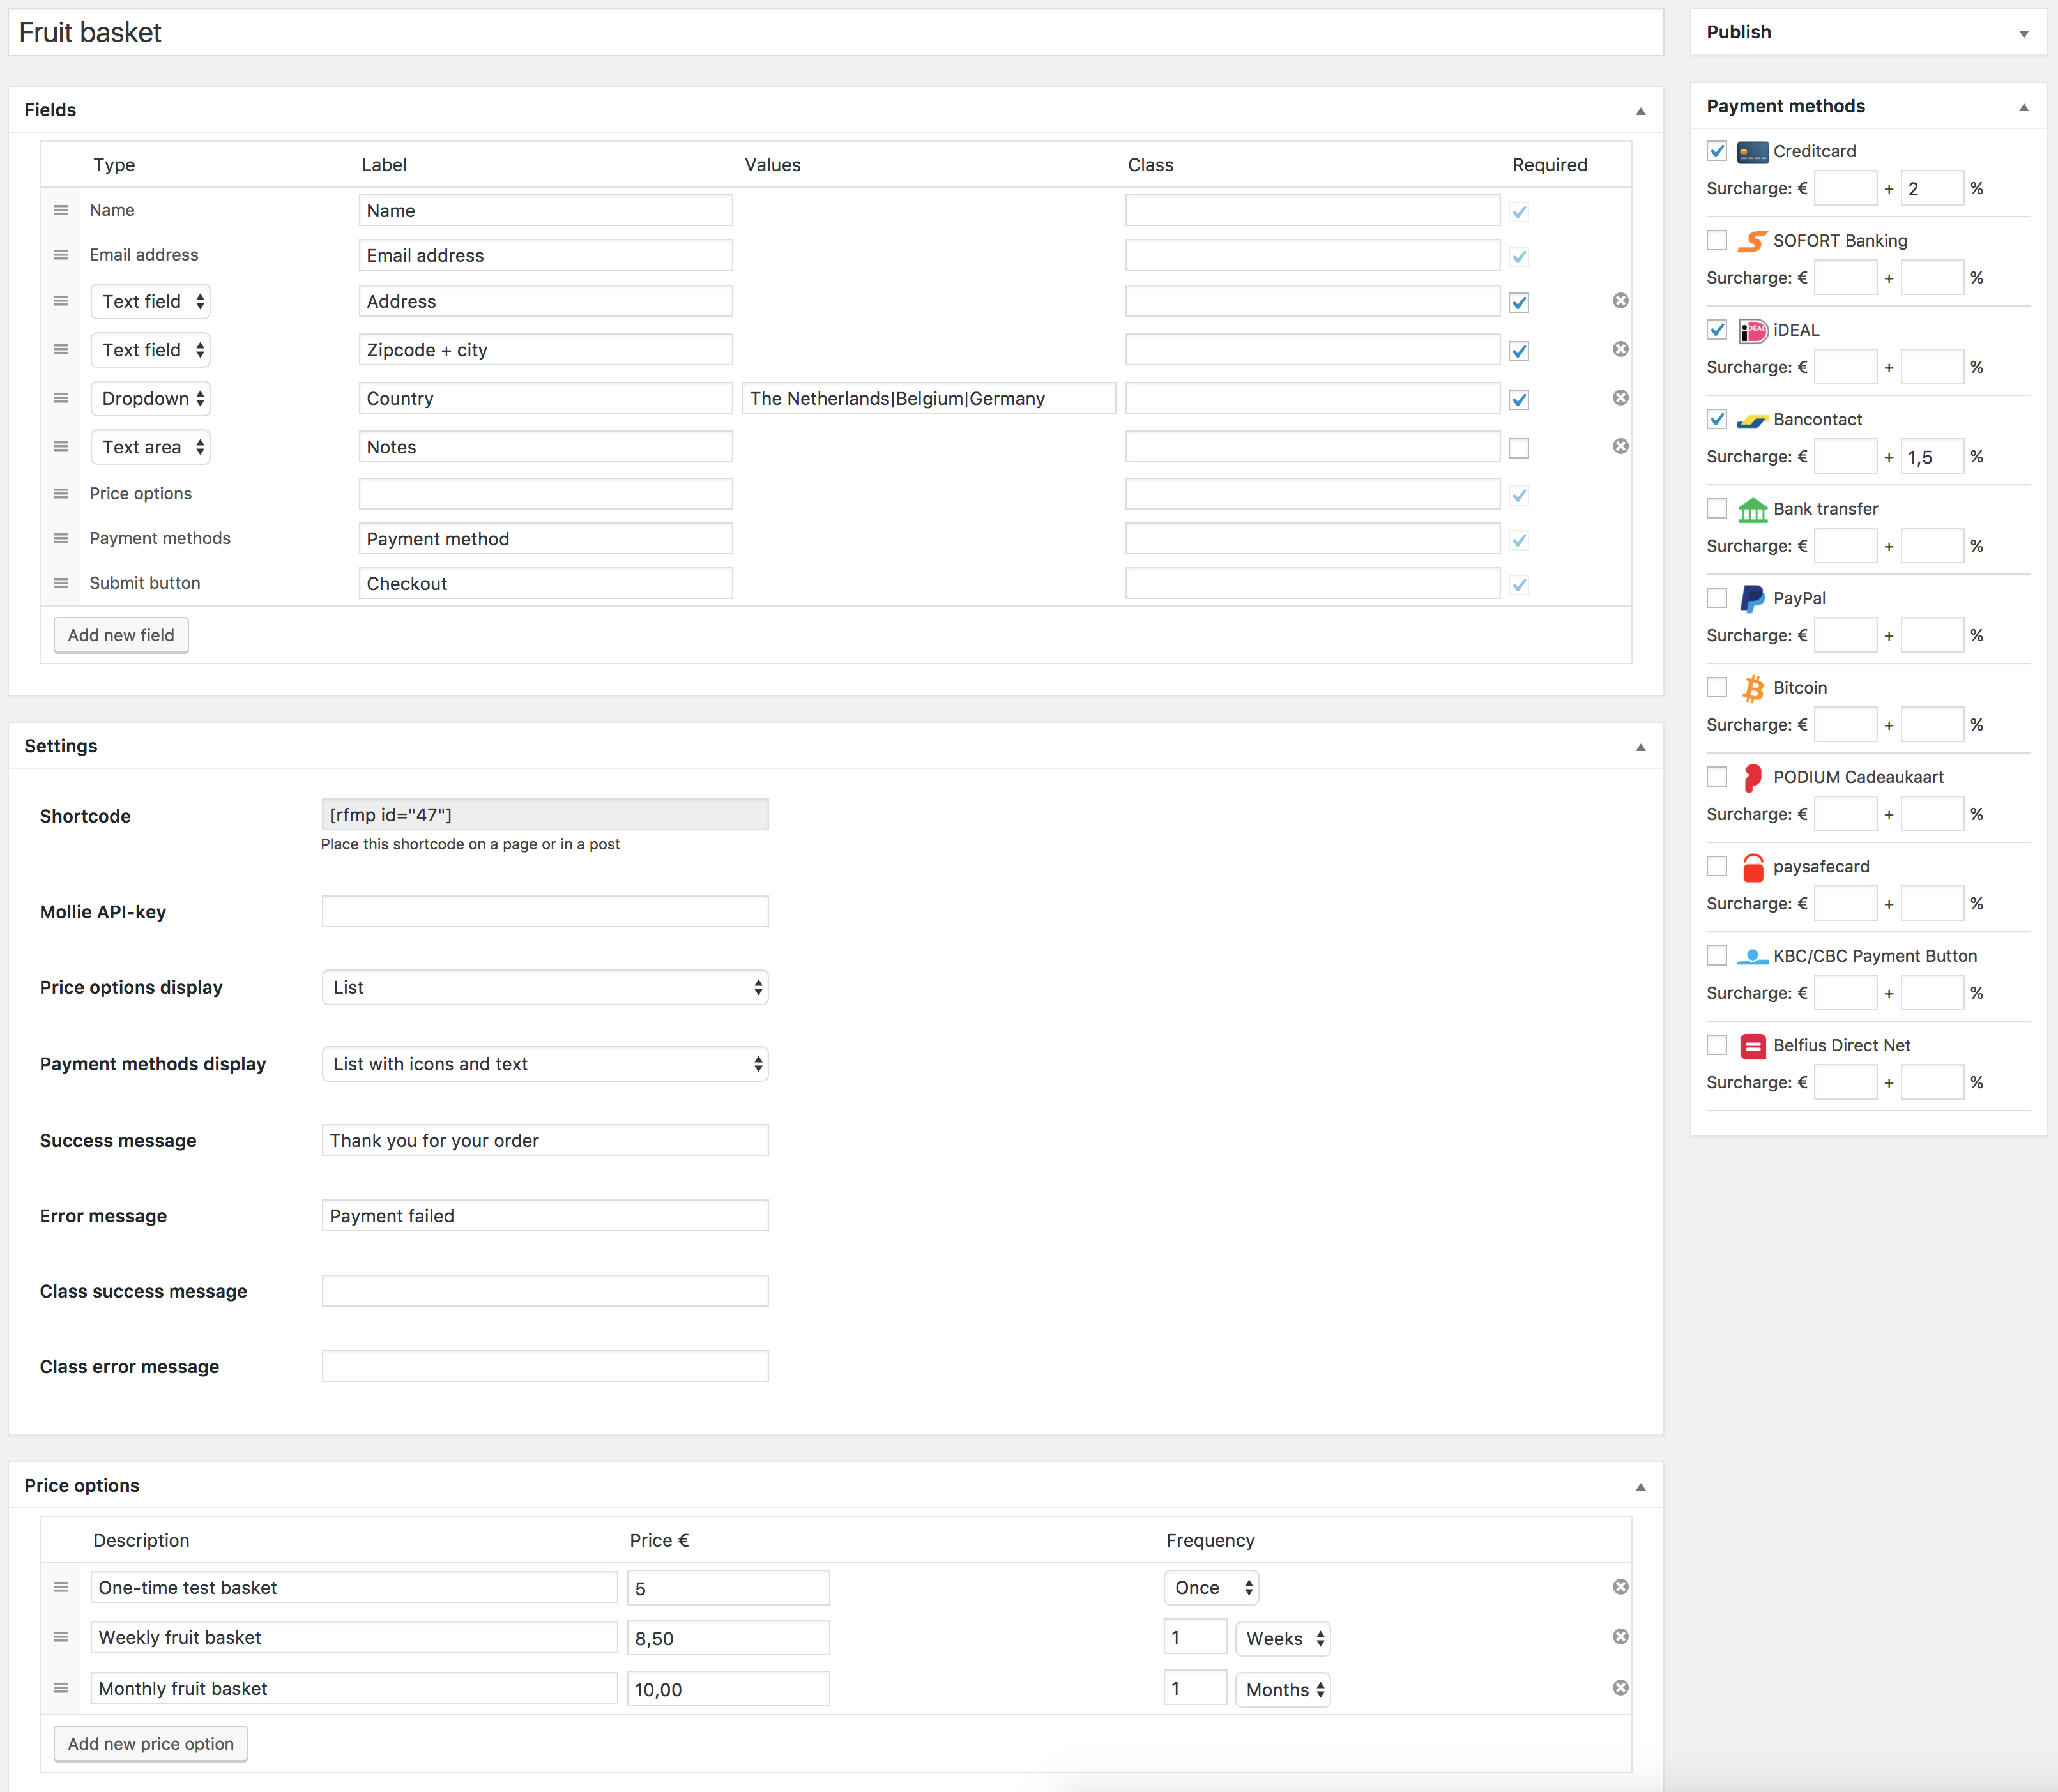The width and height of the screenshot is (2058, 1792).
Task: Grab the drag handle for the Submit button row
Action: [x=61, y=583]
